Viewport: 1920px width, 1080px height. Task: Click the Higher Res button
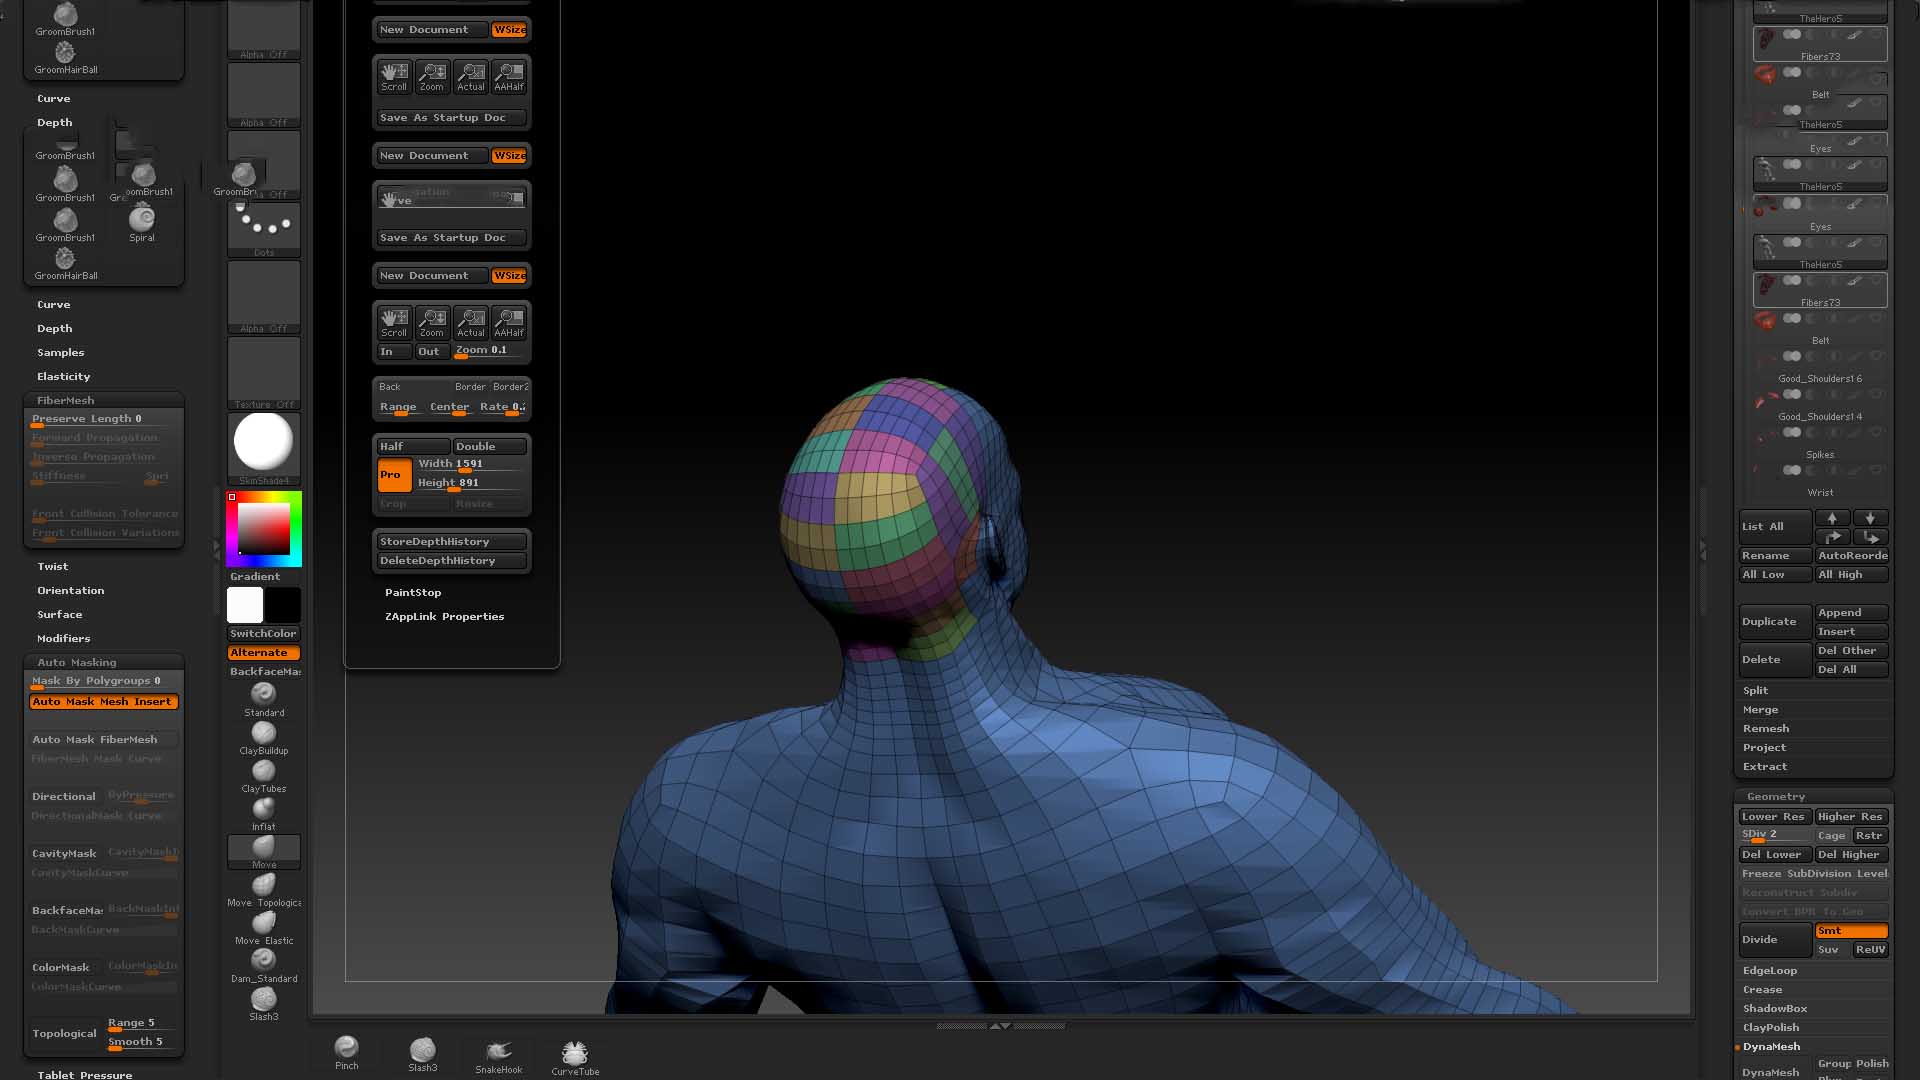1852,817
